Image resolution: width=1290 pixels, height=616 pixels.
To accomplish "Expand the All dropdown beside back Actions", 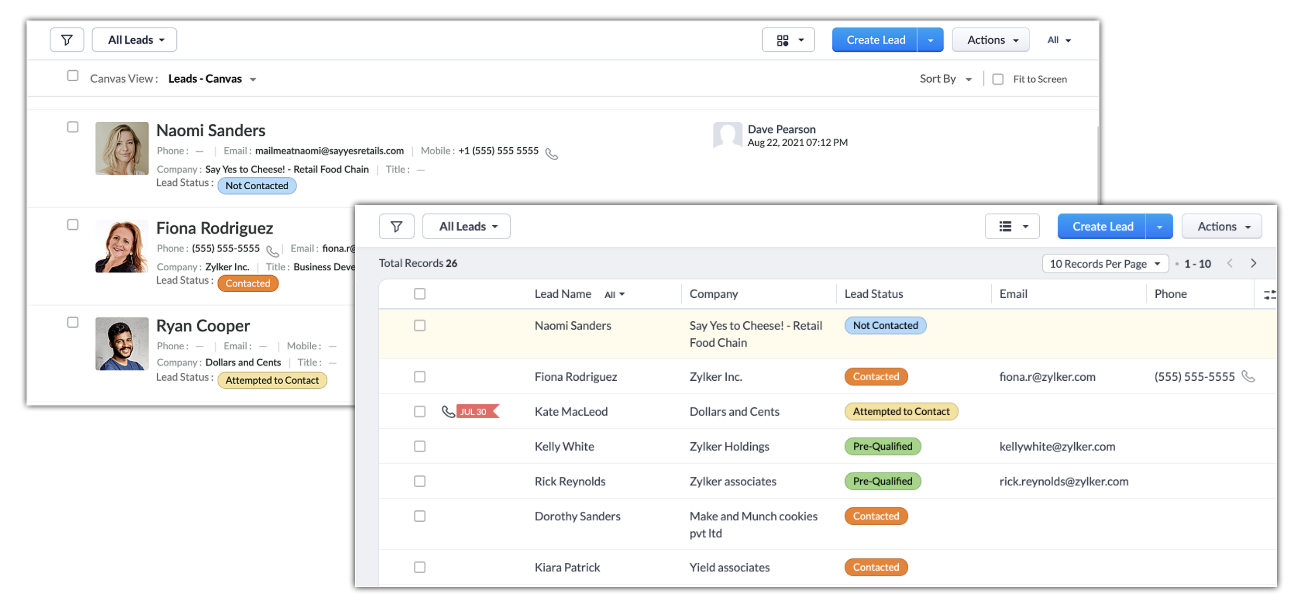I will point(1059,40).
